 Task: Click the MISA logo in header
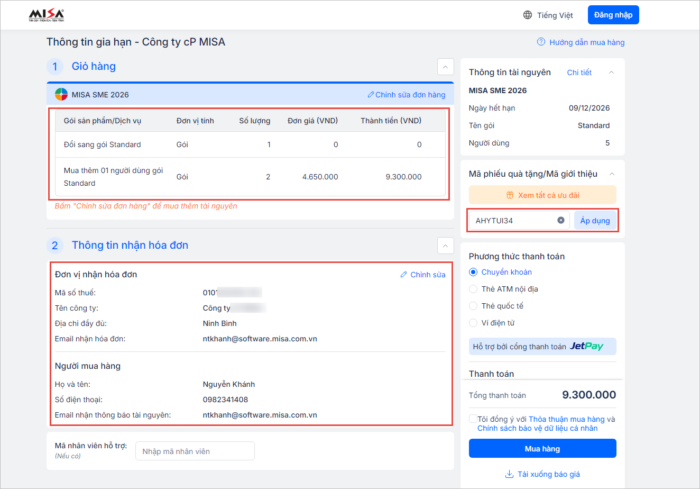coord(47,15)
